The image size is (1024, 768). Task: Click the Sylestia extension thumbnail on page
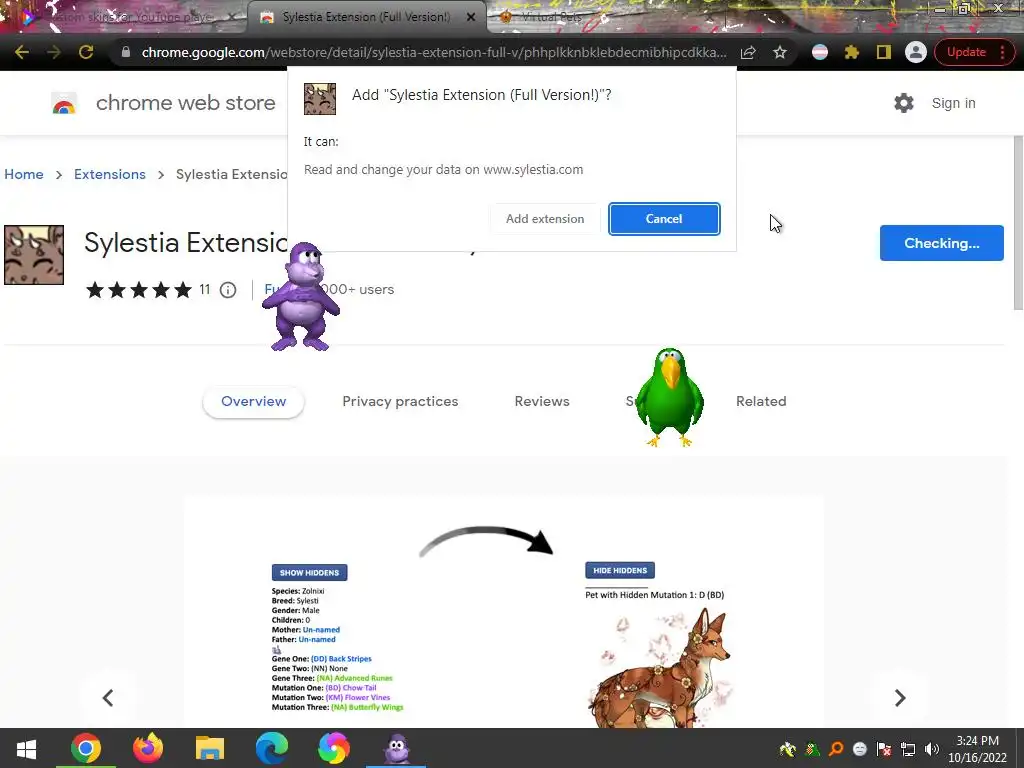tap(34, 255)
